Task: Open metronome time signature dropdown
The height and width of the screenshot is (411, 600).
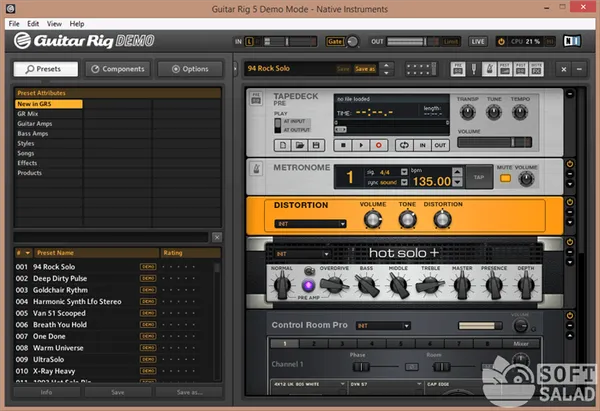Action: pyautogui.click(x=404, y=172)
